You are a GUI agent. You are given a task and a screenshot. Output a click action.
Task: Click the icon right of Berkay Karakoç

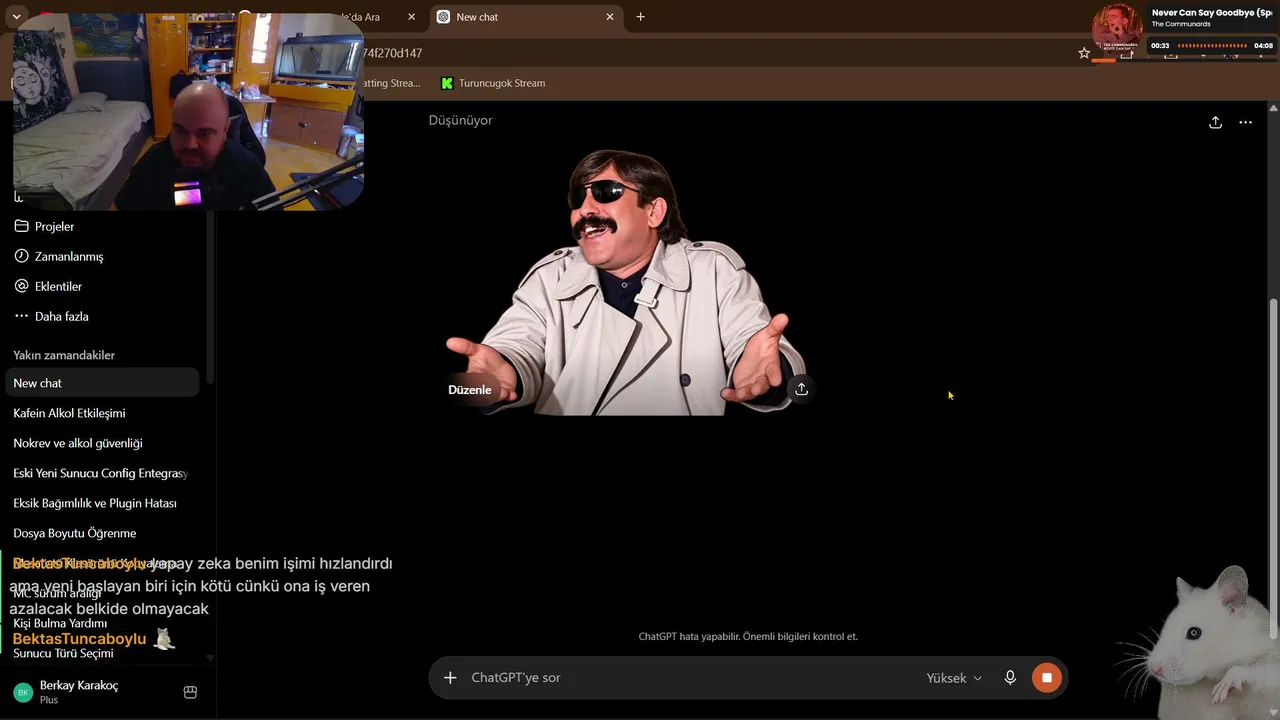190,692
